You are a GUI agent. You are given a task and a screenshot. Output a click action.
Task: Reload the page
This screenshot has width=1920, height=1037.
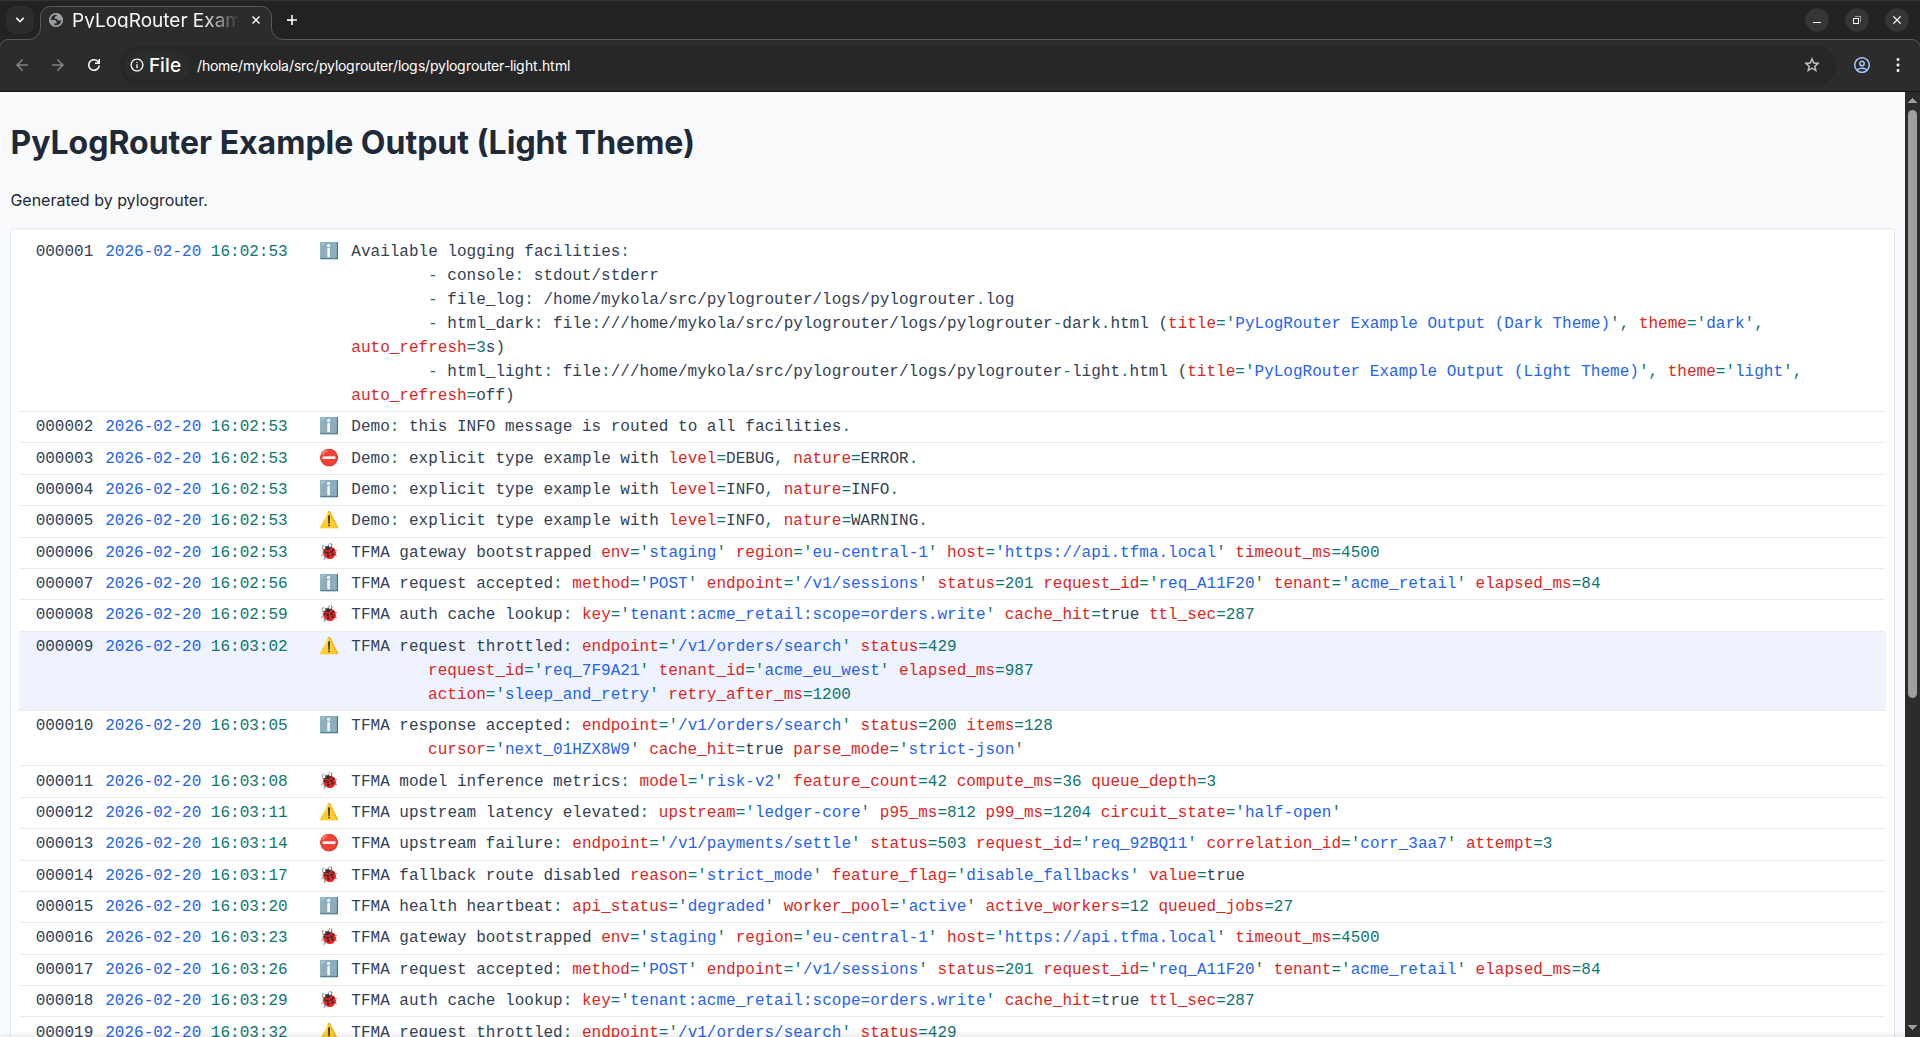[x=94, y=65]
